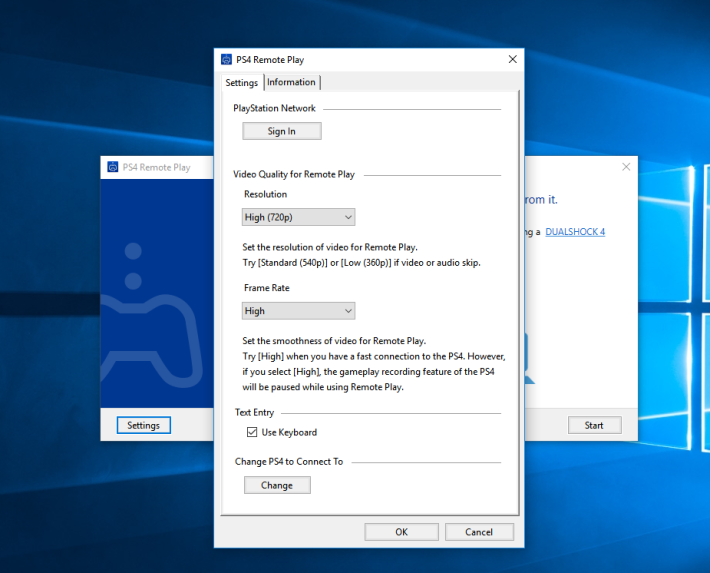Click the background PS4 Remote Play window icon

pos(112,167)
